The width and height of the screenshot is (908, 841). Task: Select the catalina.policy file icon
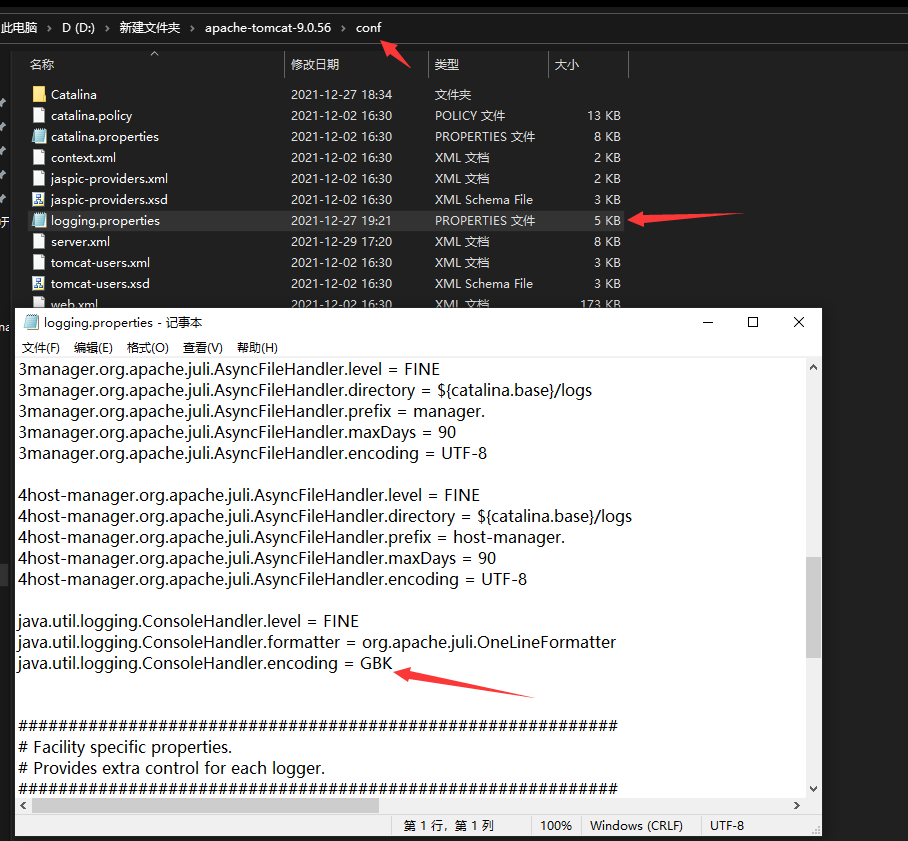tap(37, 115)
